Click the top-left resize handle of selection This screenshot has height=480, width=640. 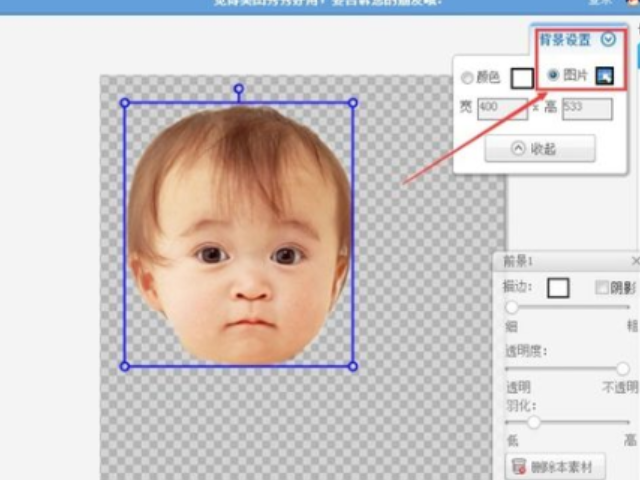(x=125, y=102)
